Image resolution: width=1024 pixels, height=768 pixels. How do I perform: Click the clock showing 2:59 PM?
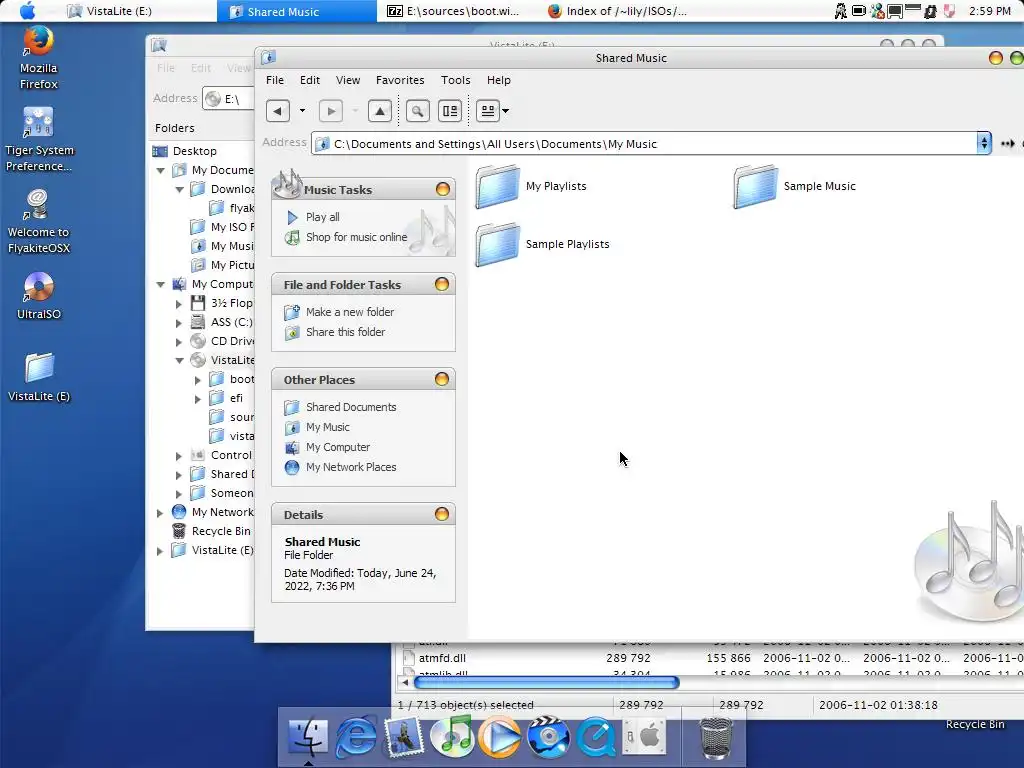tap(990, 11)
